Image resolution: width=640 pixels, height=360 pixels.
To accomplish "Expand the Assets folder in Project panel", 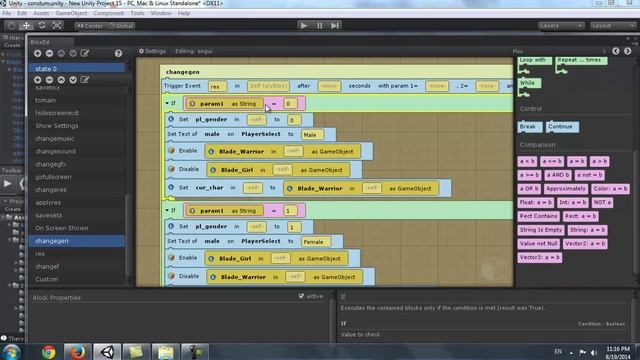I will tap(4, 217).
